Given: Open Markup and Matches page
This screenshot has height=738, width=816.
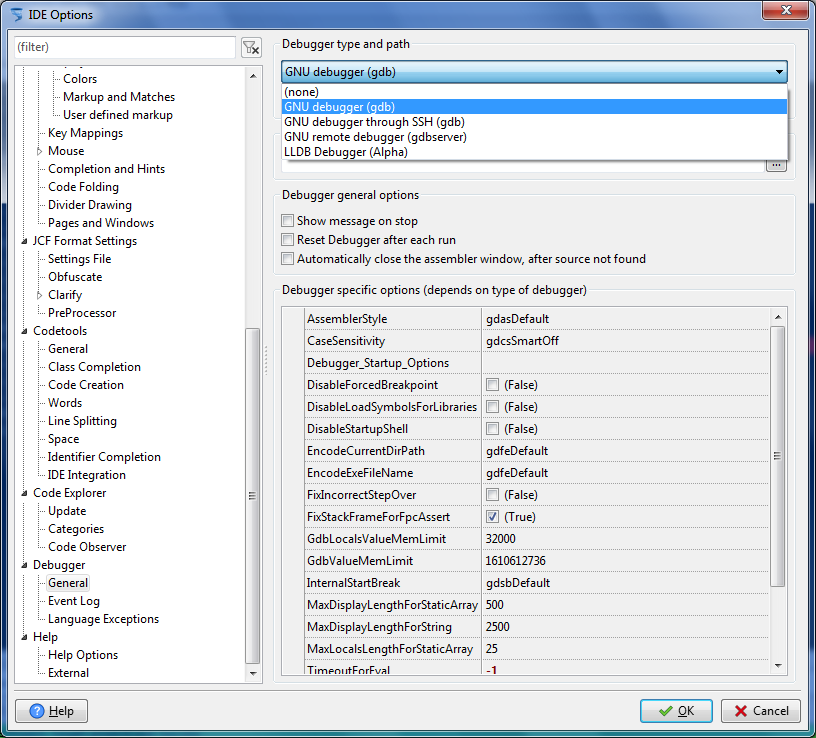Looking at the screenshot, I should pyautogui.click(x=119, y=97).
